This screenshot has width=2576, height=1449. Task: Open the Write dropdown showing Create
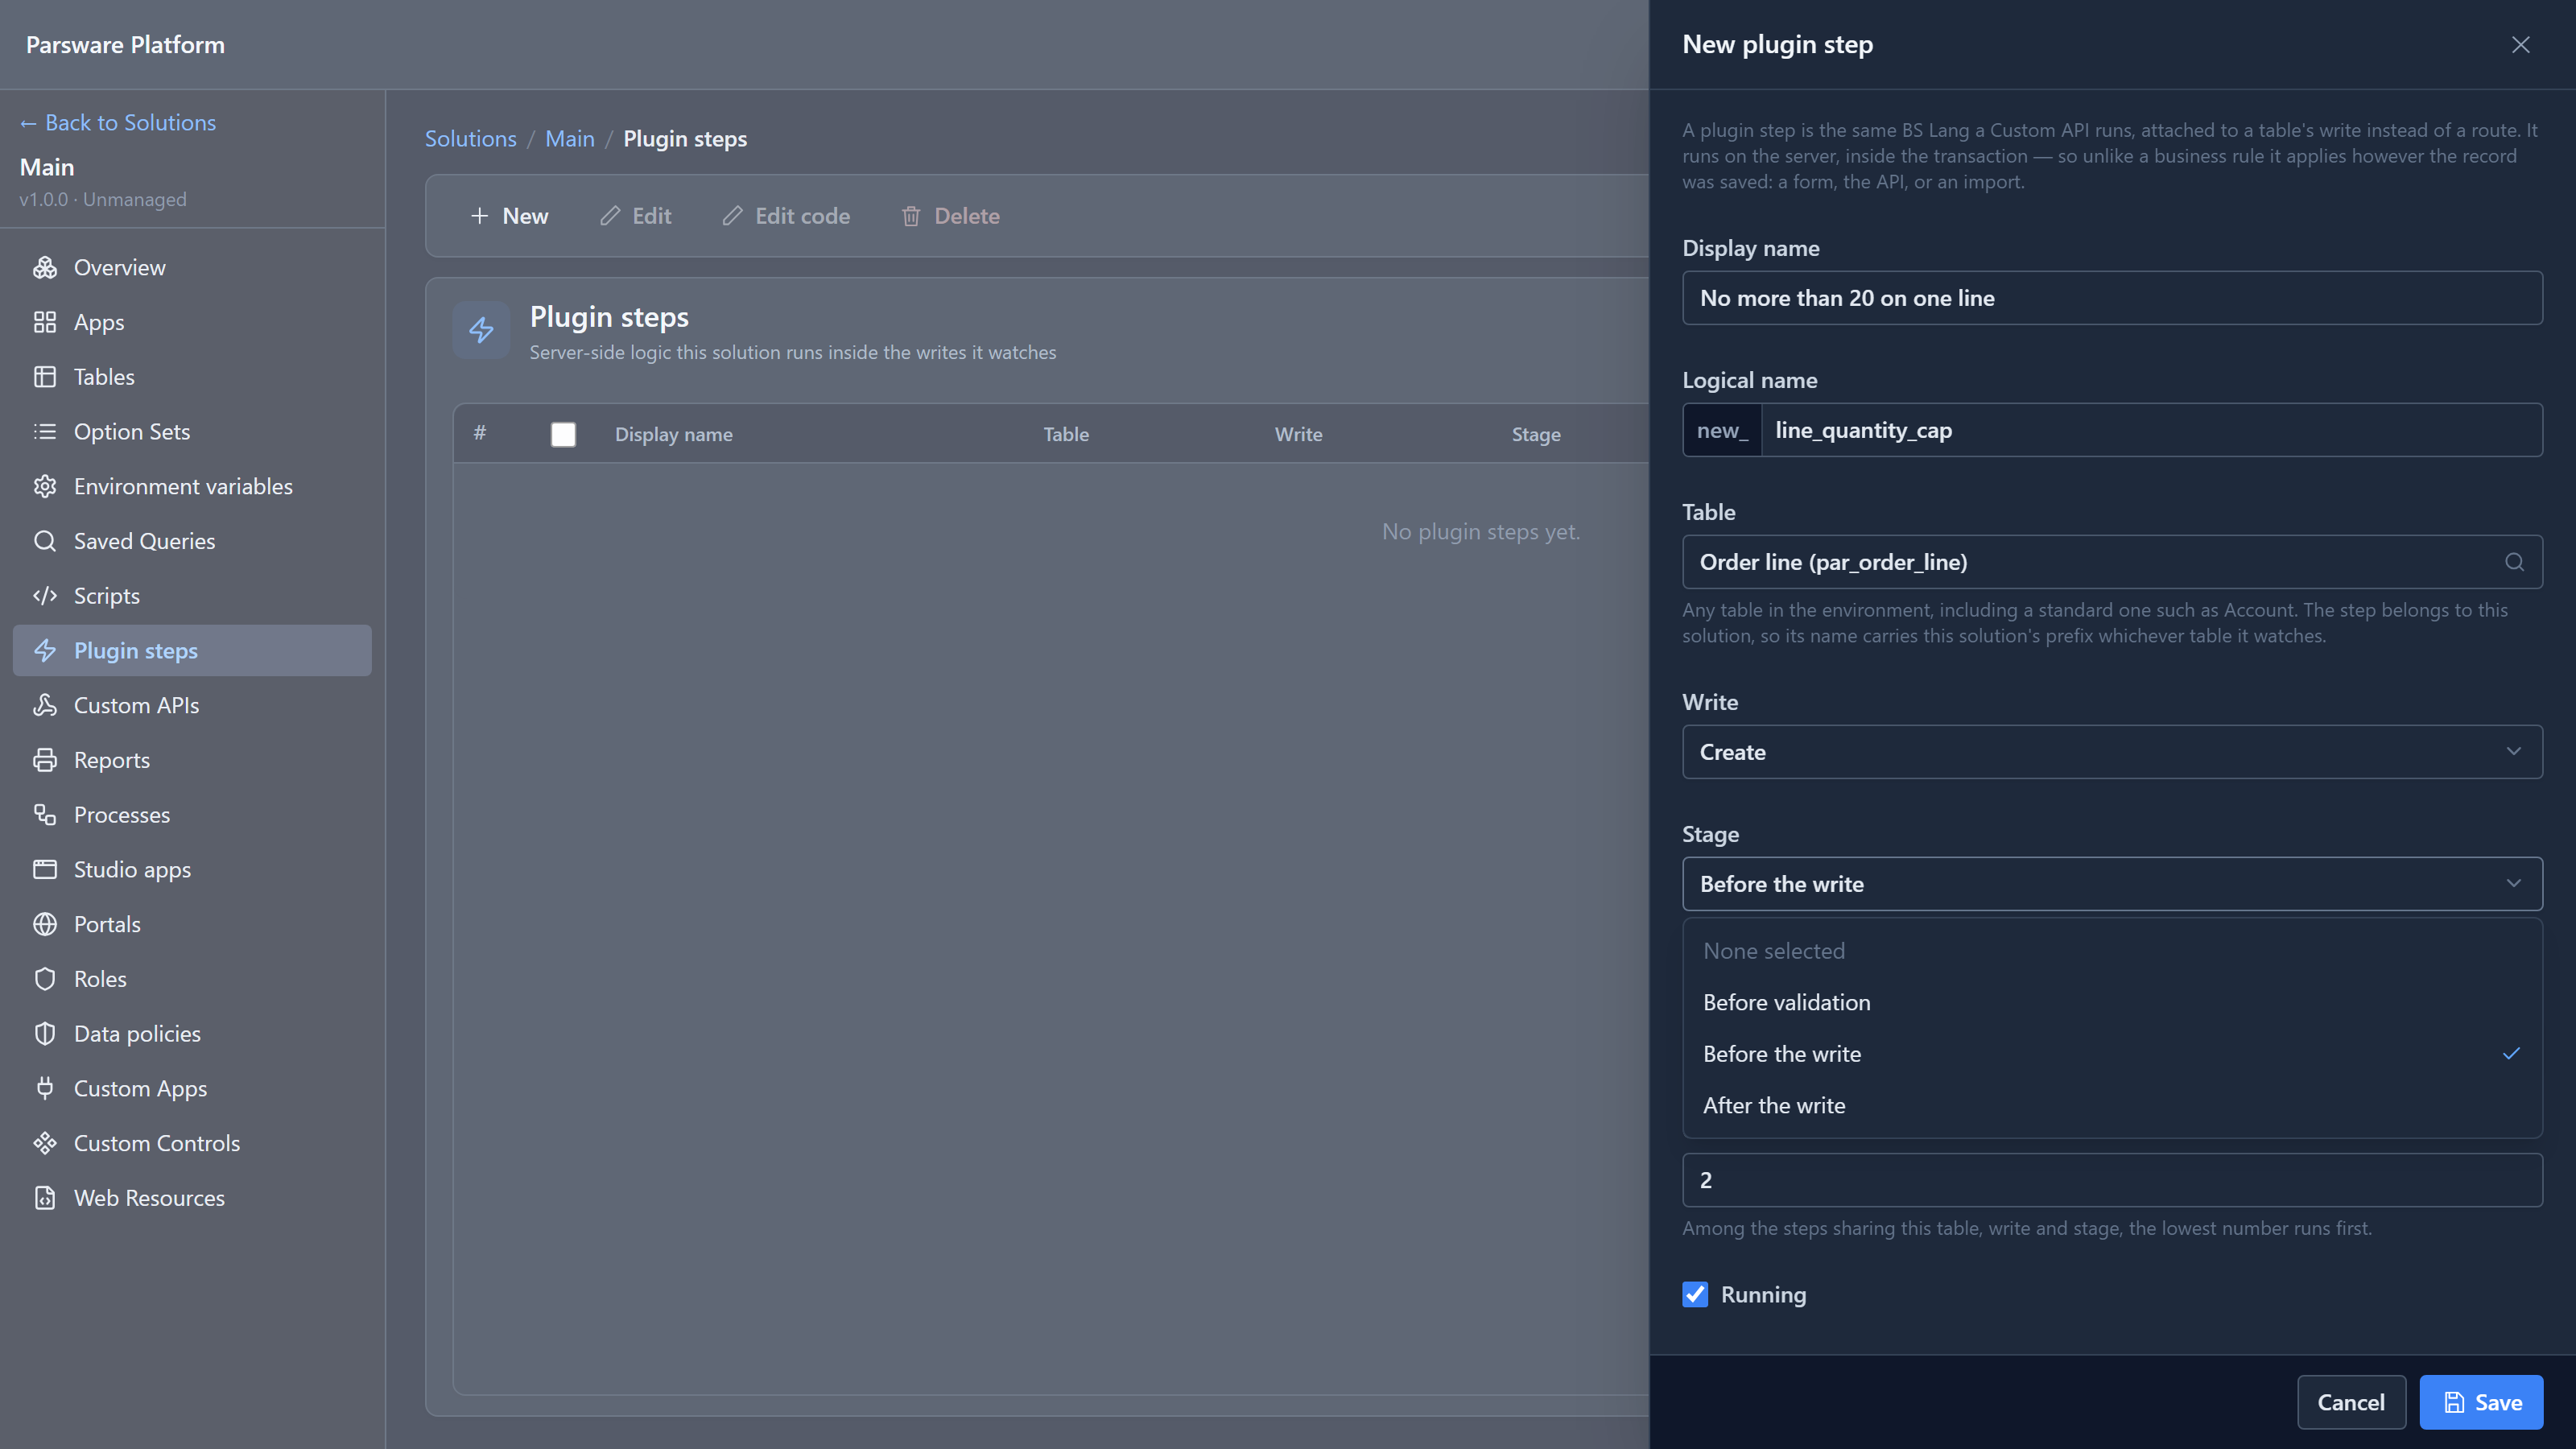pyautogui.click(x=2112, y=752)
